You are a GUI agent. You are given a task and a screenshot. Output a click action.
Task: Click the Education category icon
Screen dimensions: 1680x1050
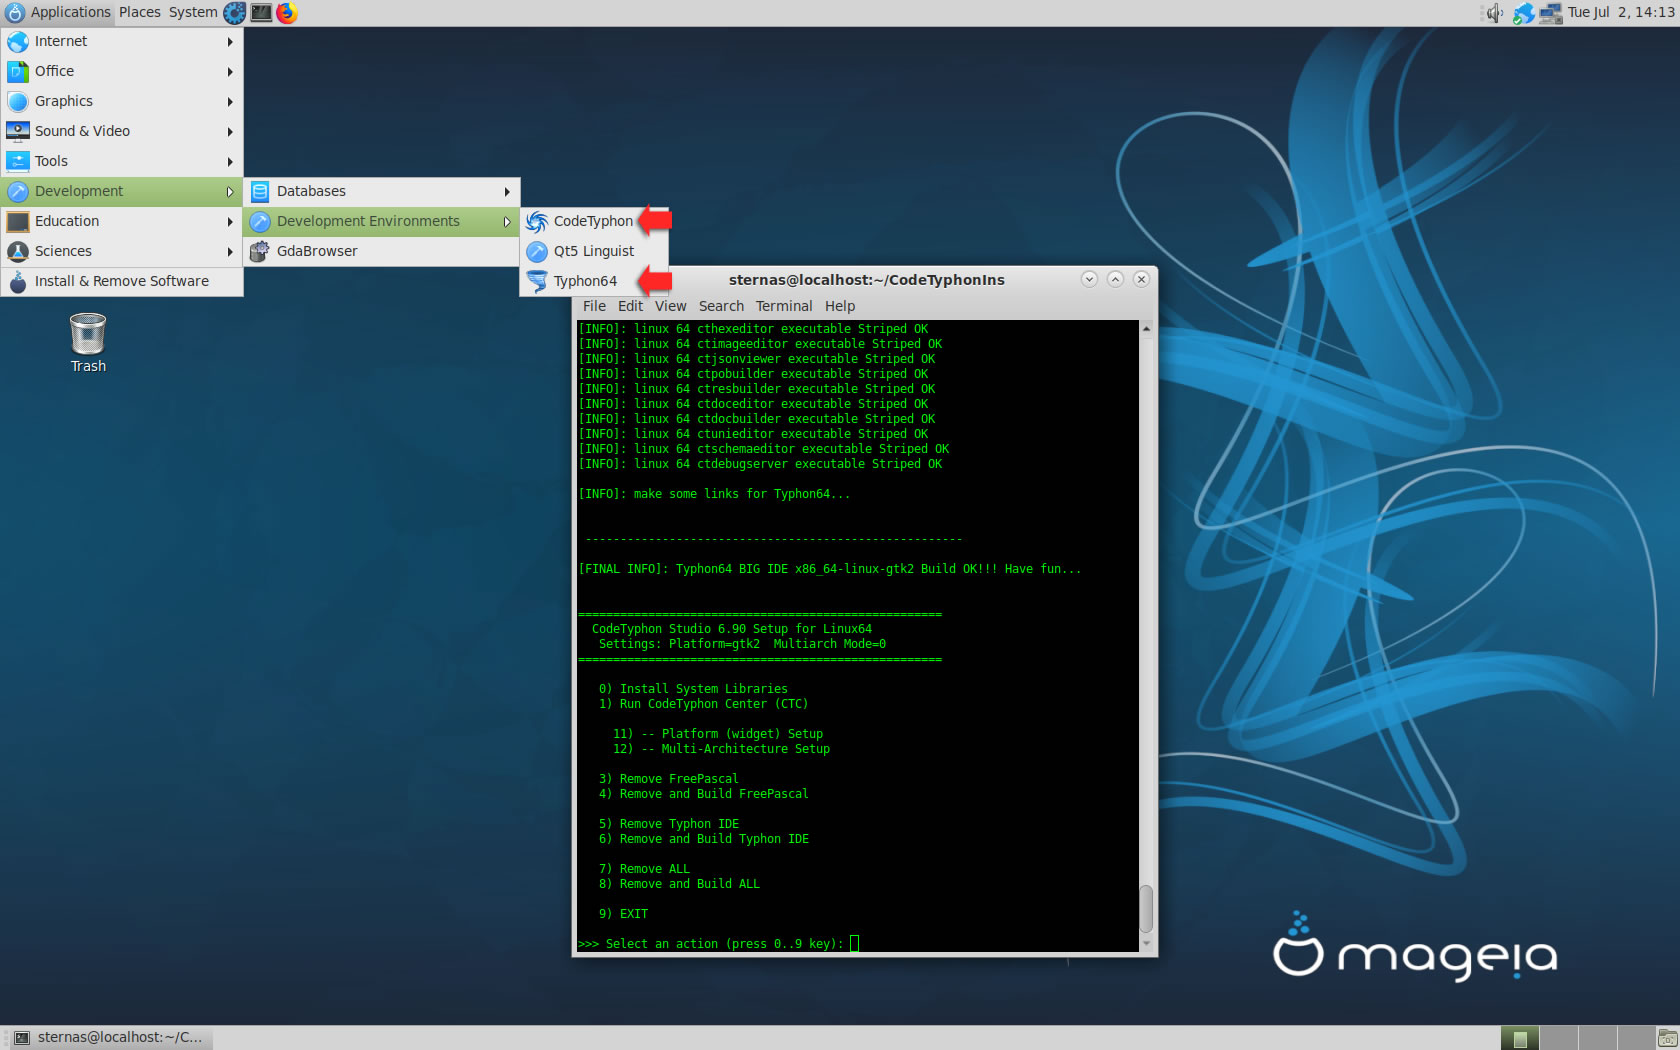[18, 221]
